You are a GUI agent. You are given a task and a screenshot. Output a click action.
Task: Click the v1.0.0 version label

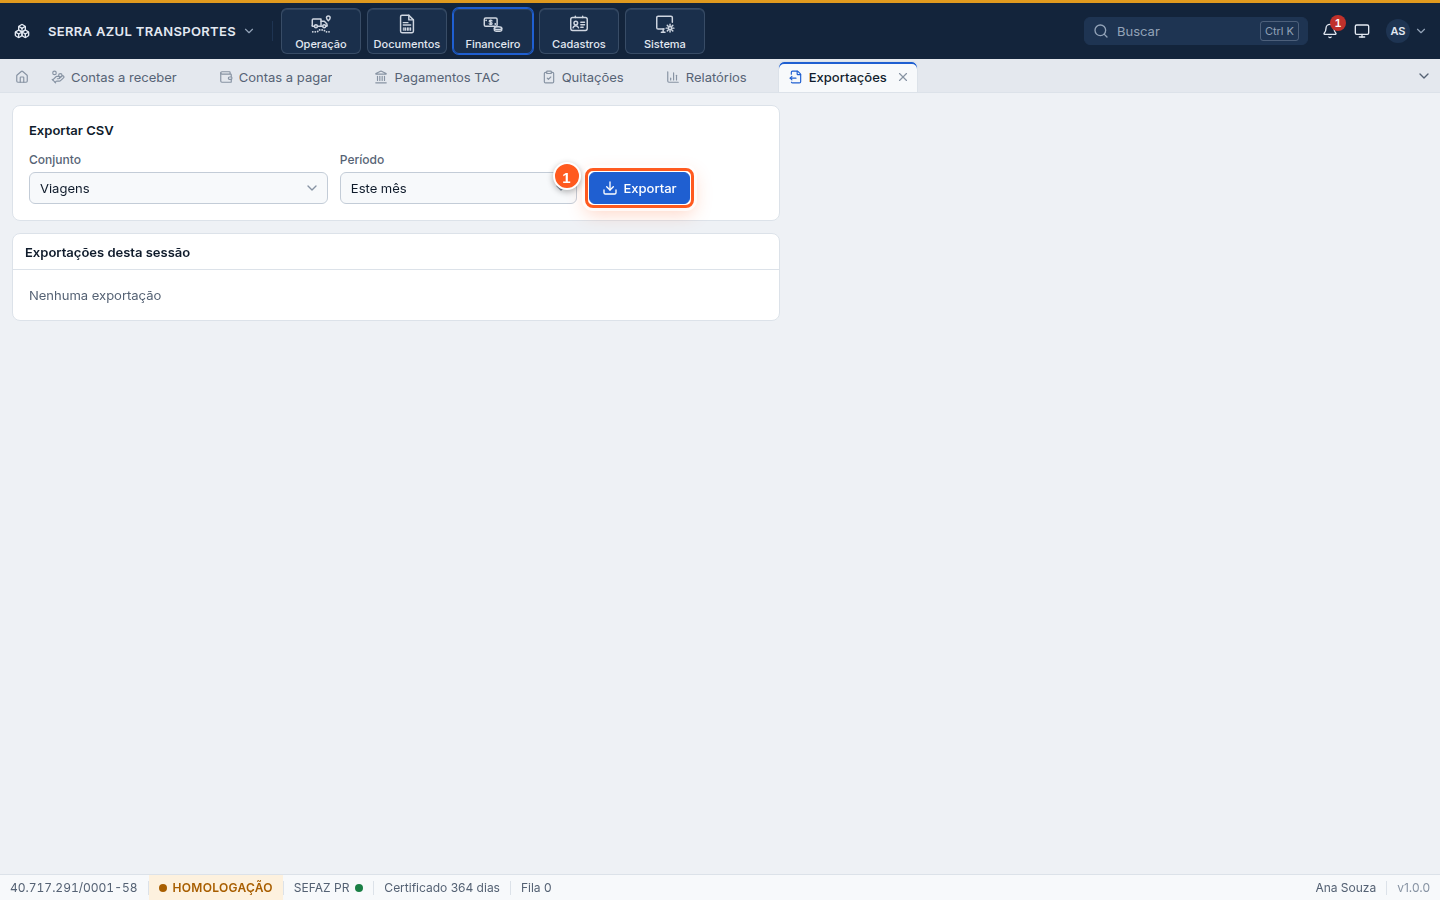1413,888
